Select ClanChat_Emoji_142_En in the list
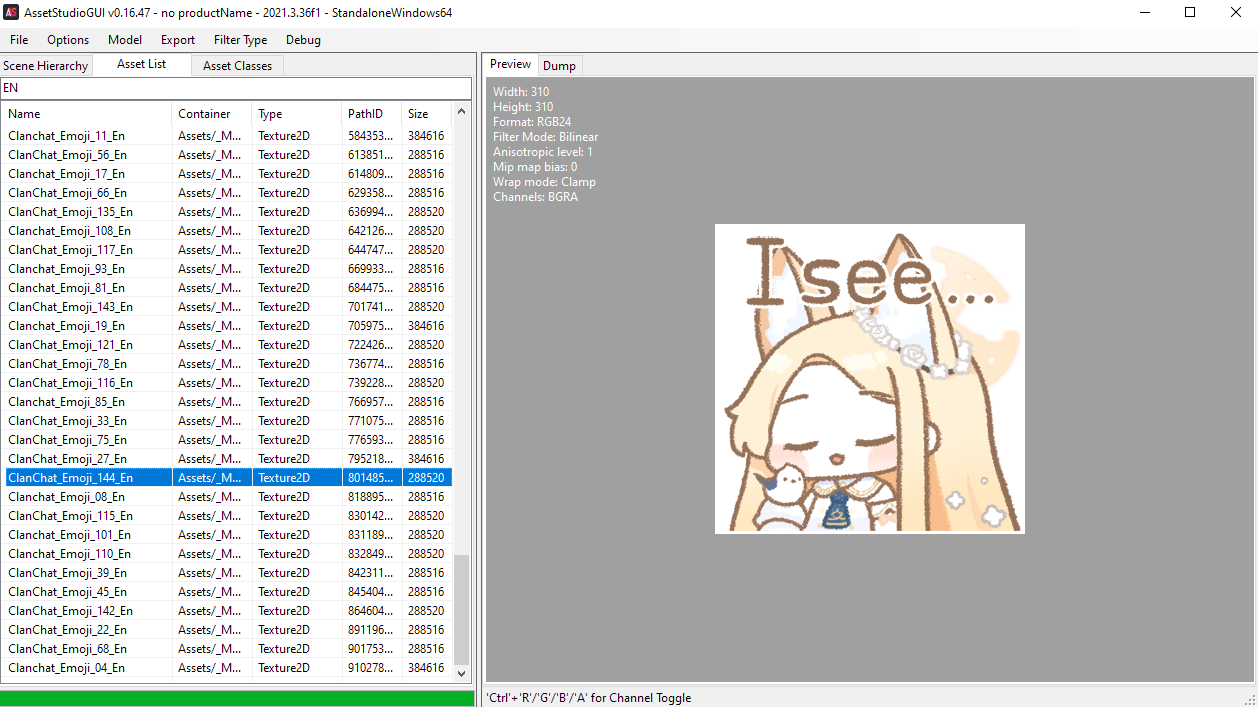This screenshot has height=707, width=1258. click(229, 611)
